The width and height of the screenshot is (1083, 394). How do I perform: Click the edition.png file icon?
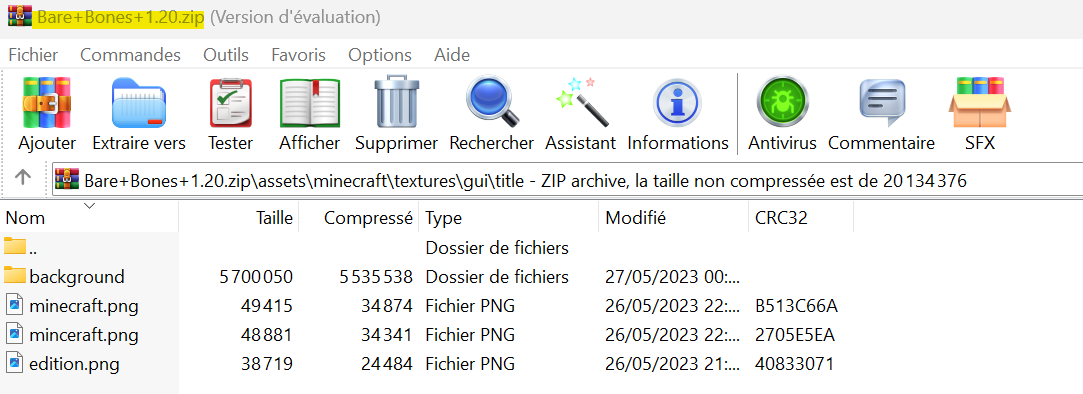pyautogui.click(x=15, y=363)
